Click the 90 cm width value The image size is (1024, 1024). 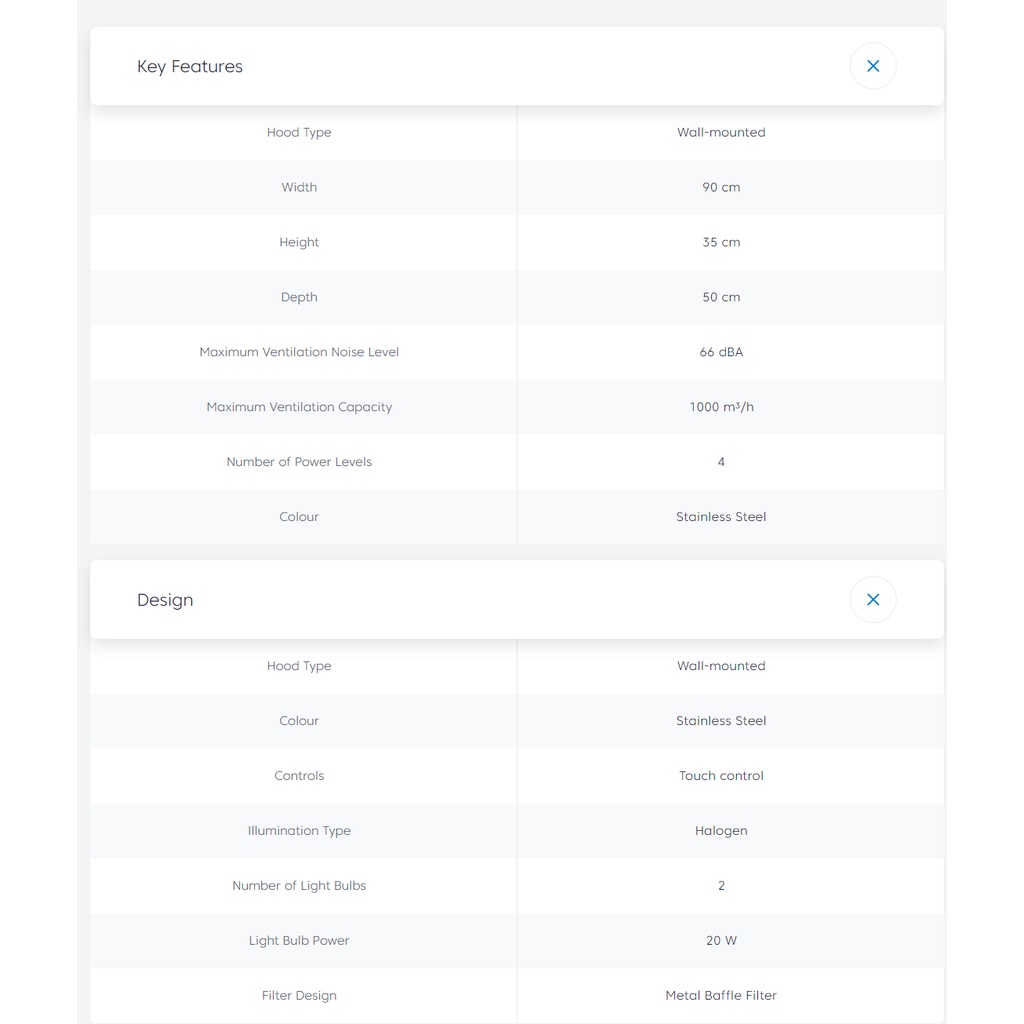(721, 187)
